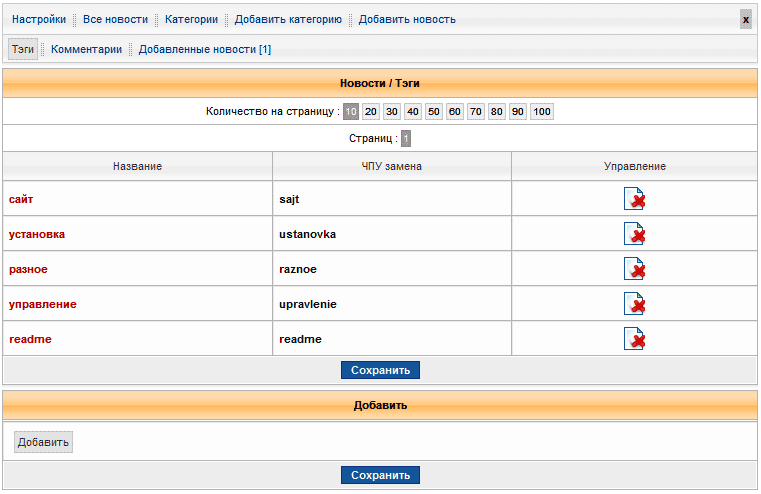Click the bottom Сохранить button in Добавить section
This screenshot has width=761, height=494.
pos(380,475)
